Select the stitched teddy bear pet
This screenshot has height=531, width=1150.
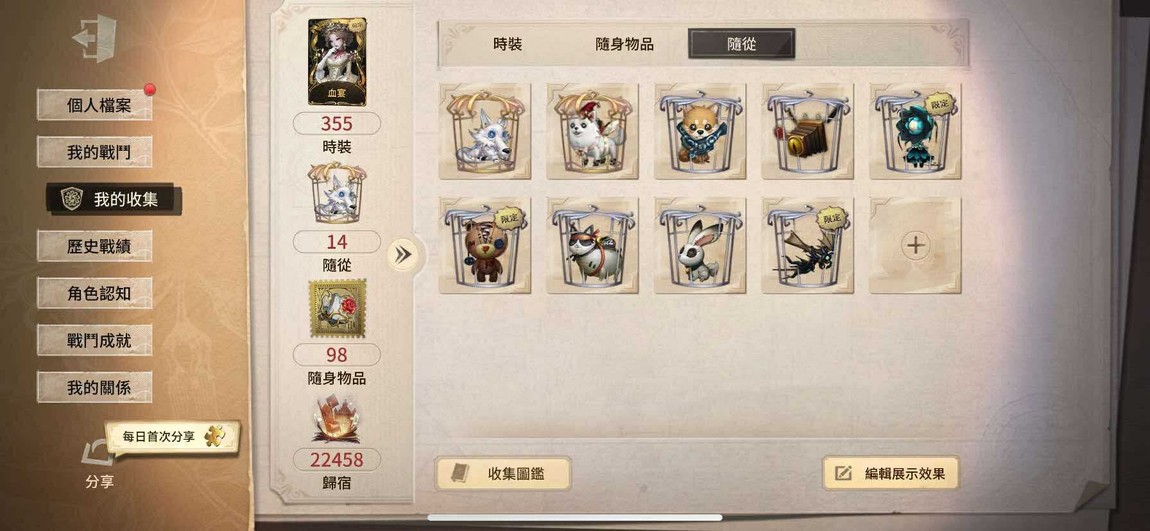(485, 245)
